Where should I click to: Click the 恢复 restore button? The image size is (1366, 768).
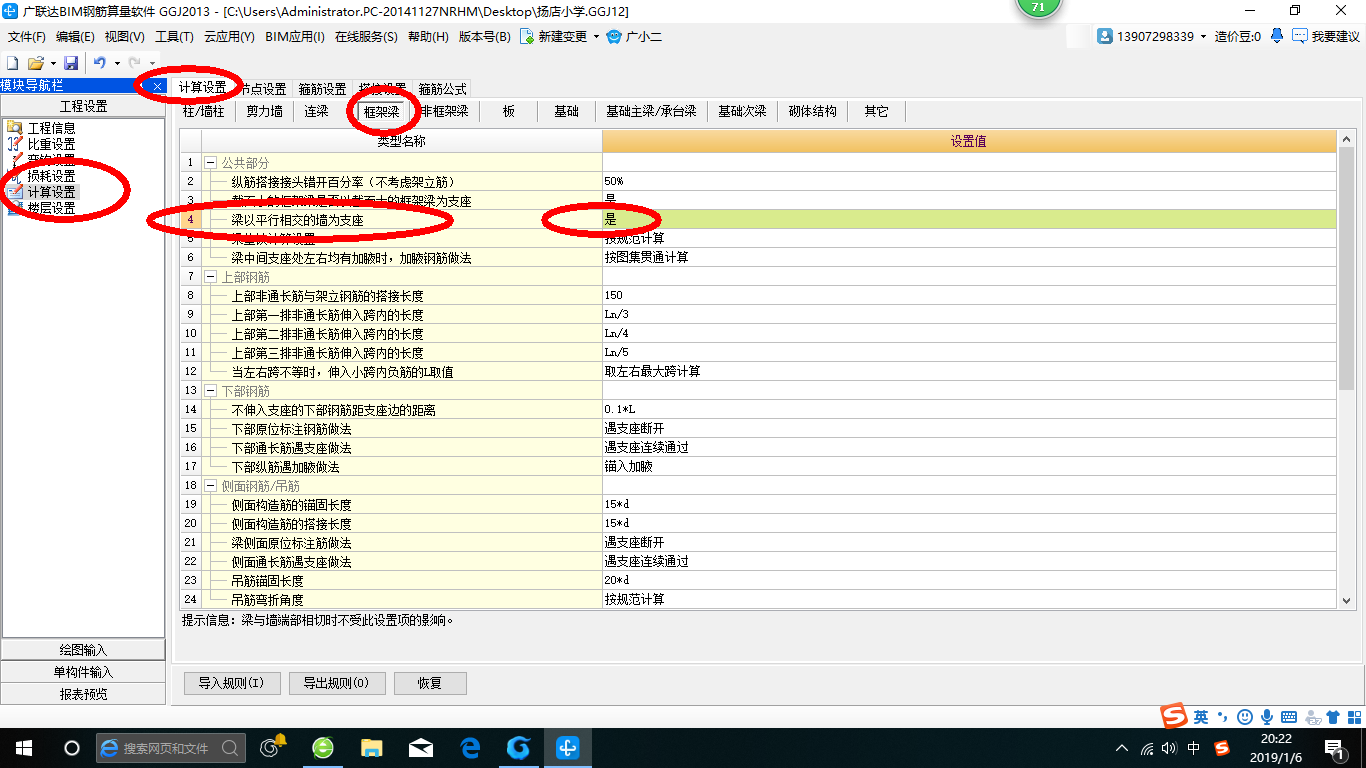coord(430,683)
